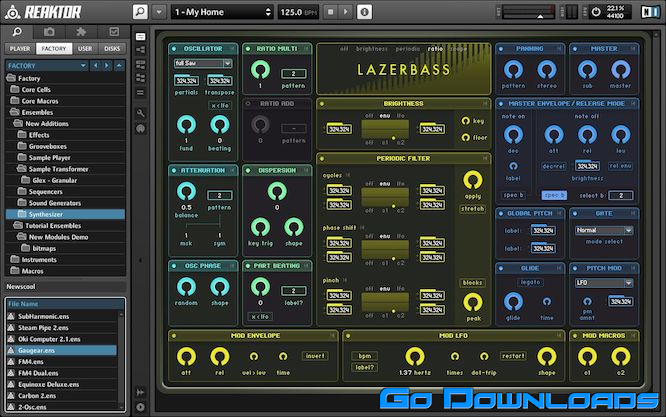Click the bpm button in MOD LFO
The height and width of the screenshot is (417, 666).
pos(365,356)
